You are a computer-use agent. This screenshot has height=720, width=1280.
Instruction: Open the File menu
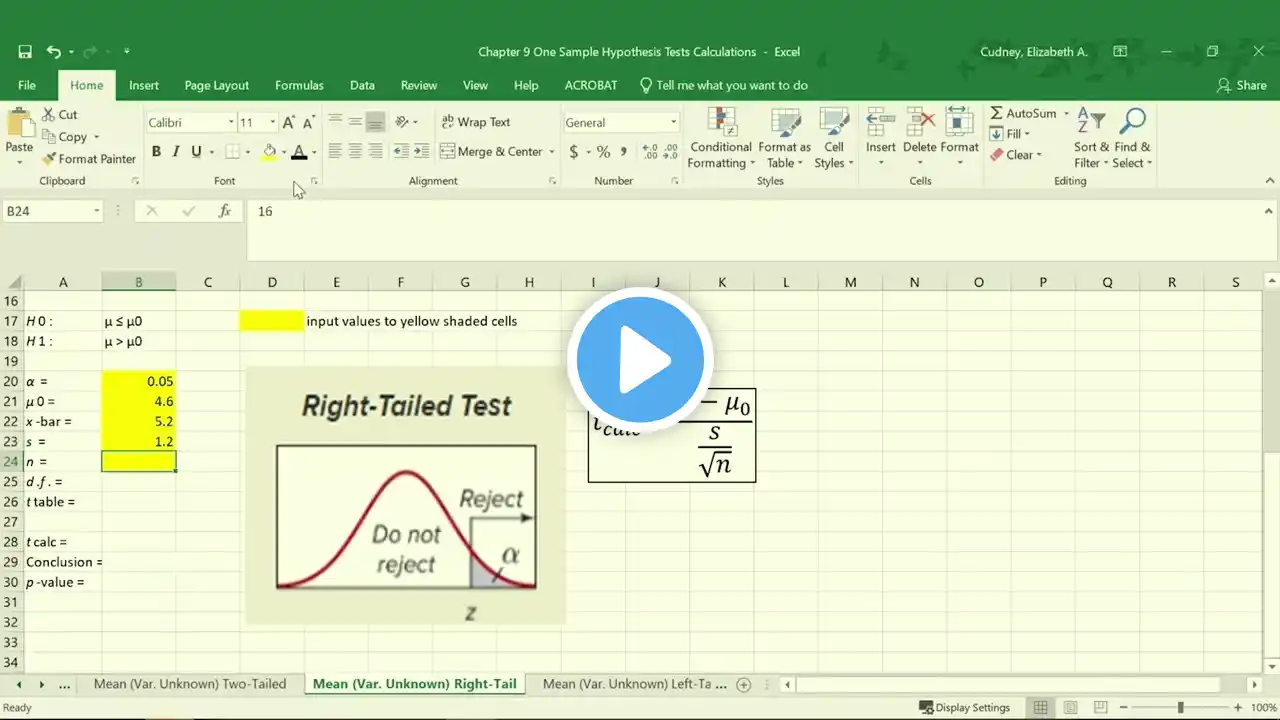[x=27, y=86]
